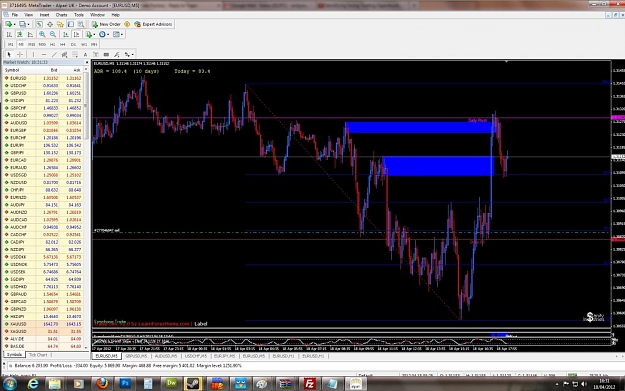Close the Market Watch panel
This screenshot has height=391, width=625.
tap(86, 63)
